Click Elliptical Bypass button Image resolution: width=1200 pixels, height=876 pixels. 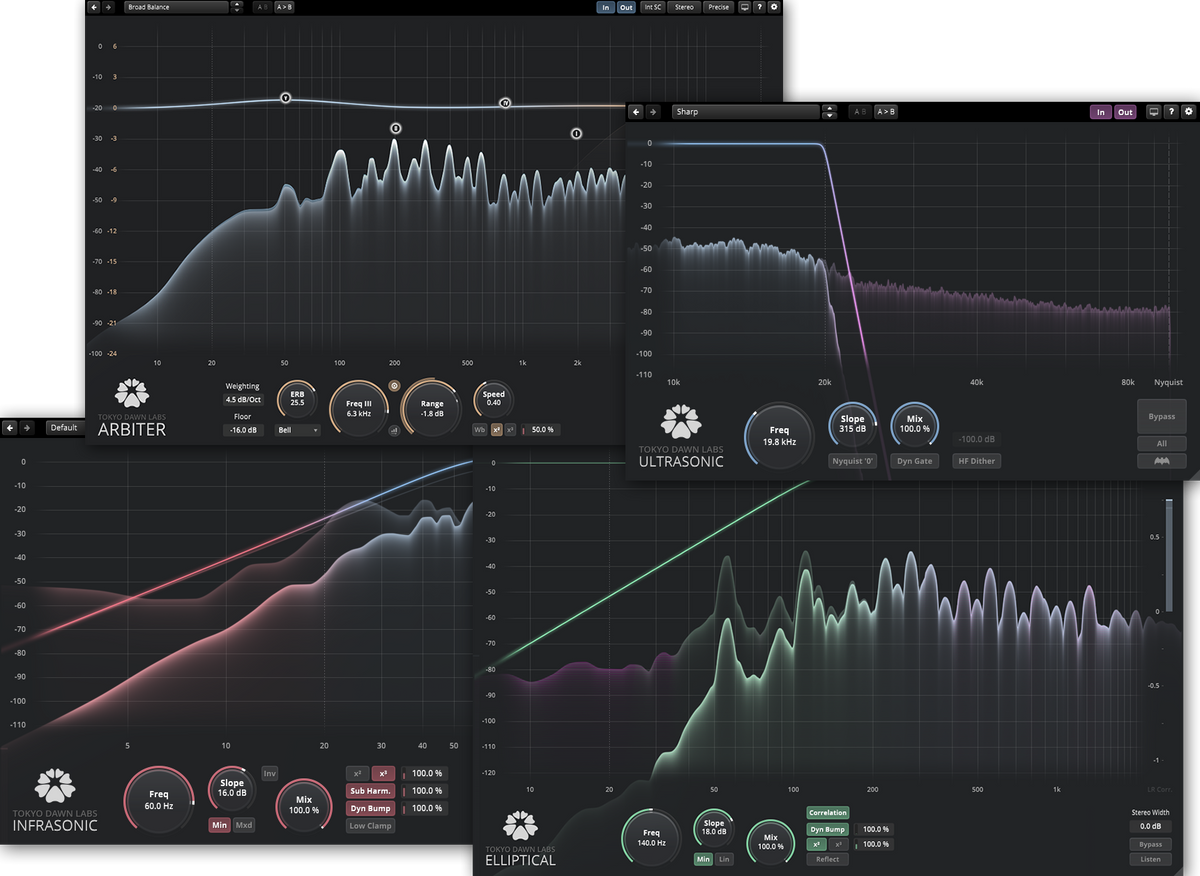click(1151, 844)
